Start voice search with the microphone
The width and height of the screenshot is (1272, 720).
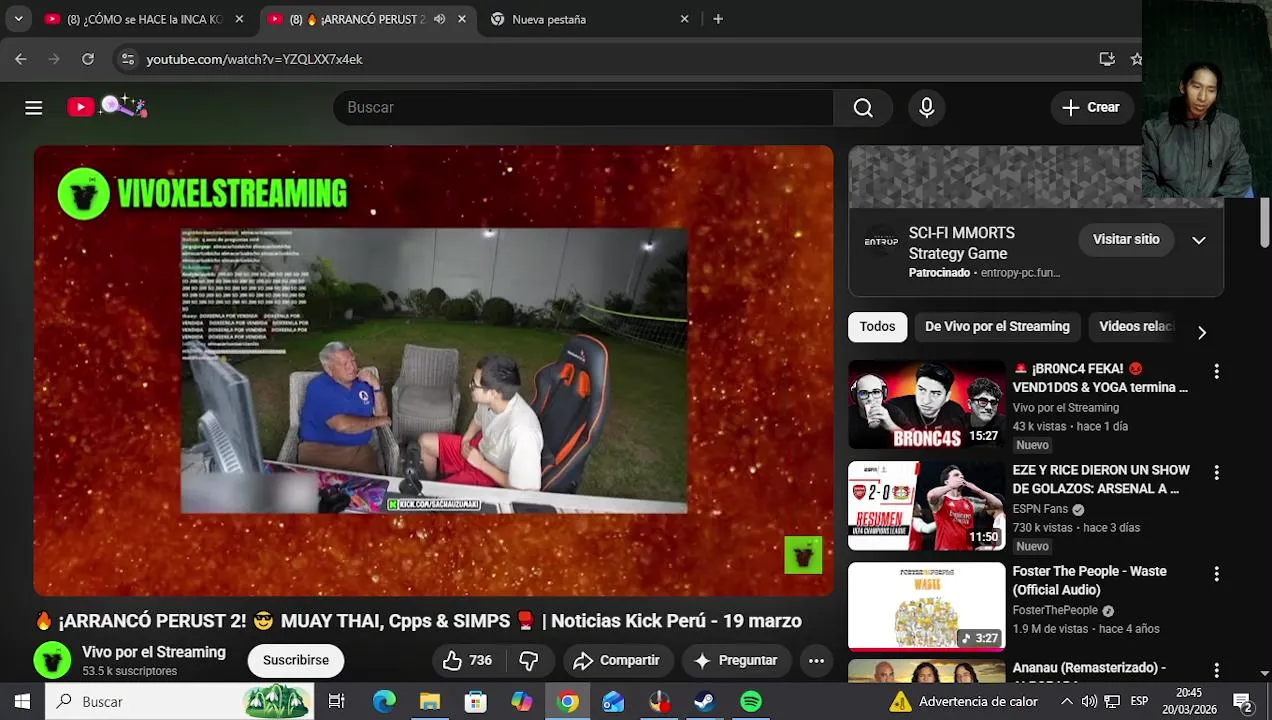pyautogui.click(x=926, y=107)
